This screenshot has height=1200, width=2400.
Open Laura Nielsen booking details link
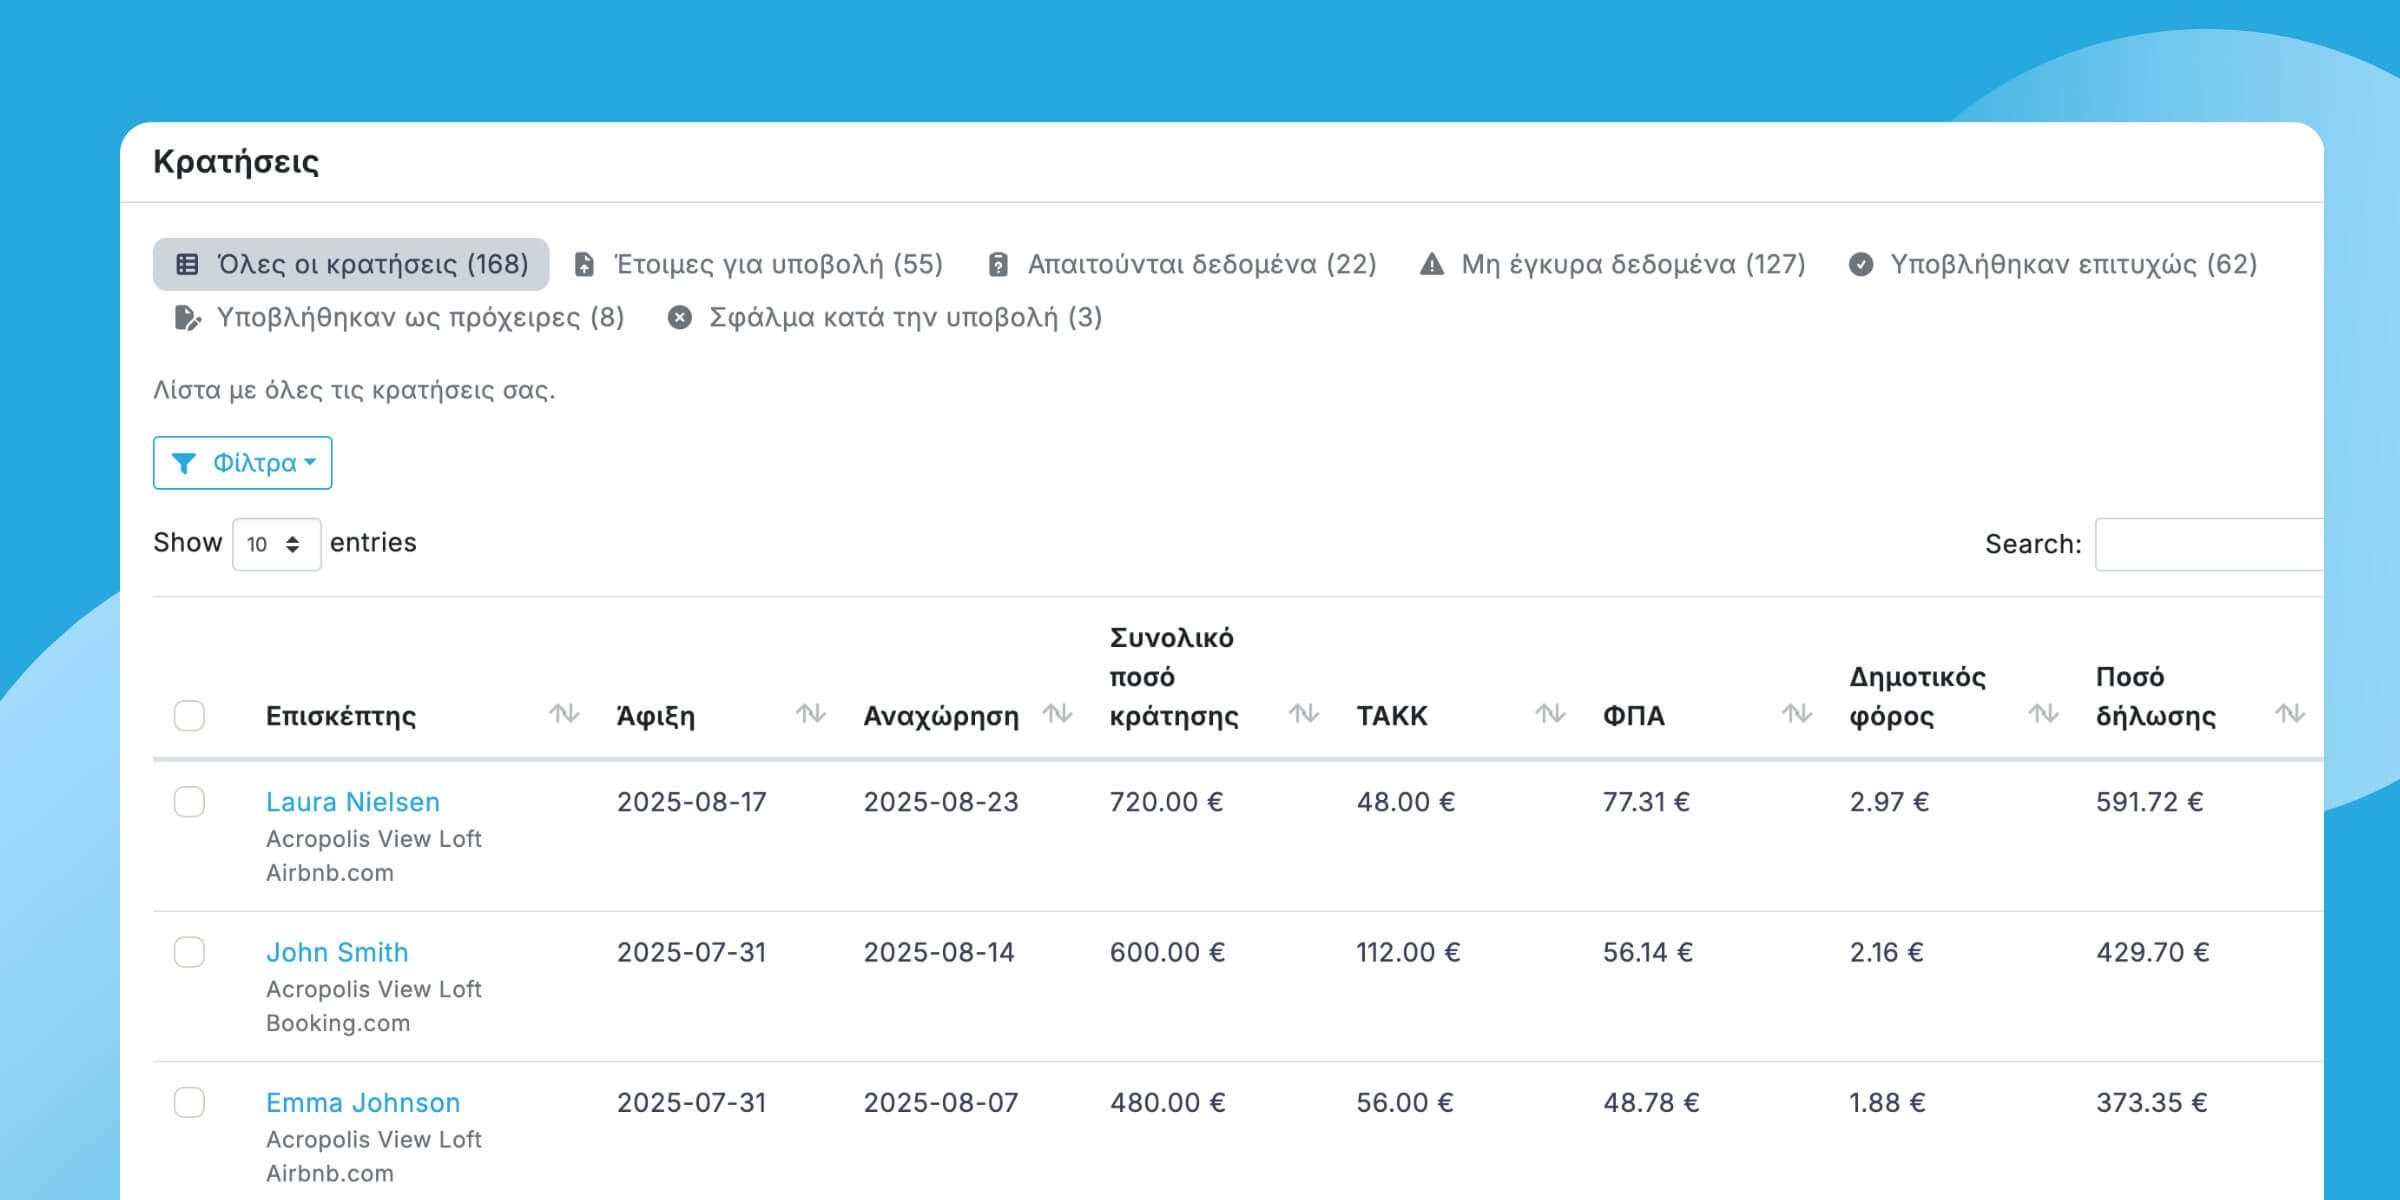(352, 802)
